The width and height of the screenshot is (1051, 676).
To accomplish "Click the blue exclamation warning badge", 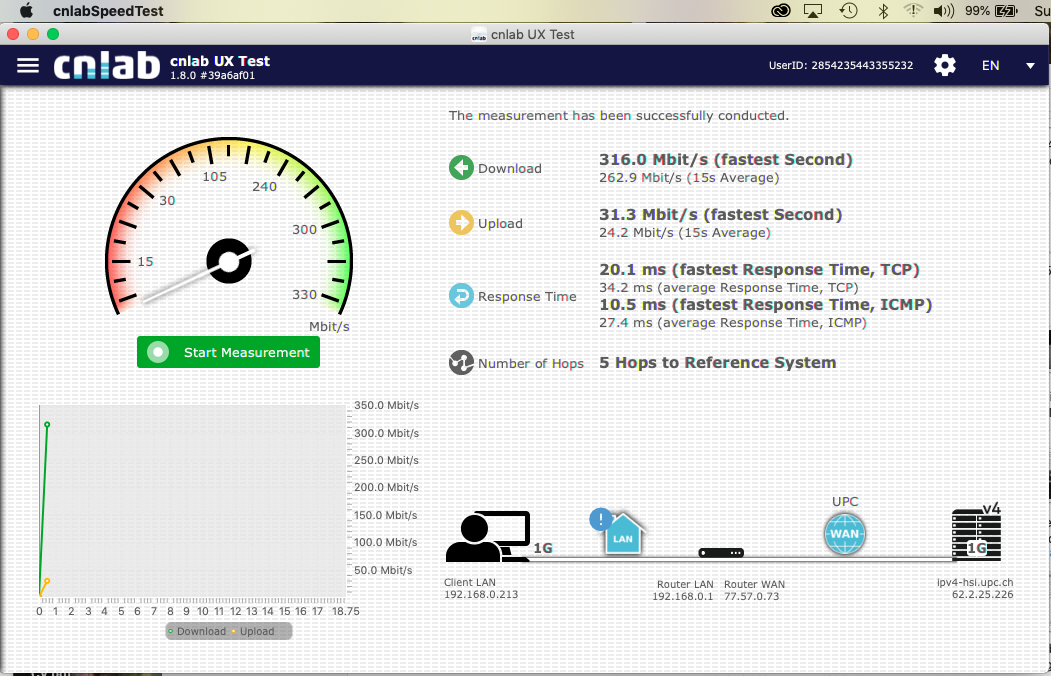I will tap(600, 519).
